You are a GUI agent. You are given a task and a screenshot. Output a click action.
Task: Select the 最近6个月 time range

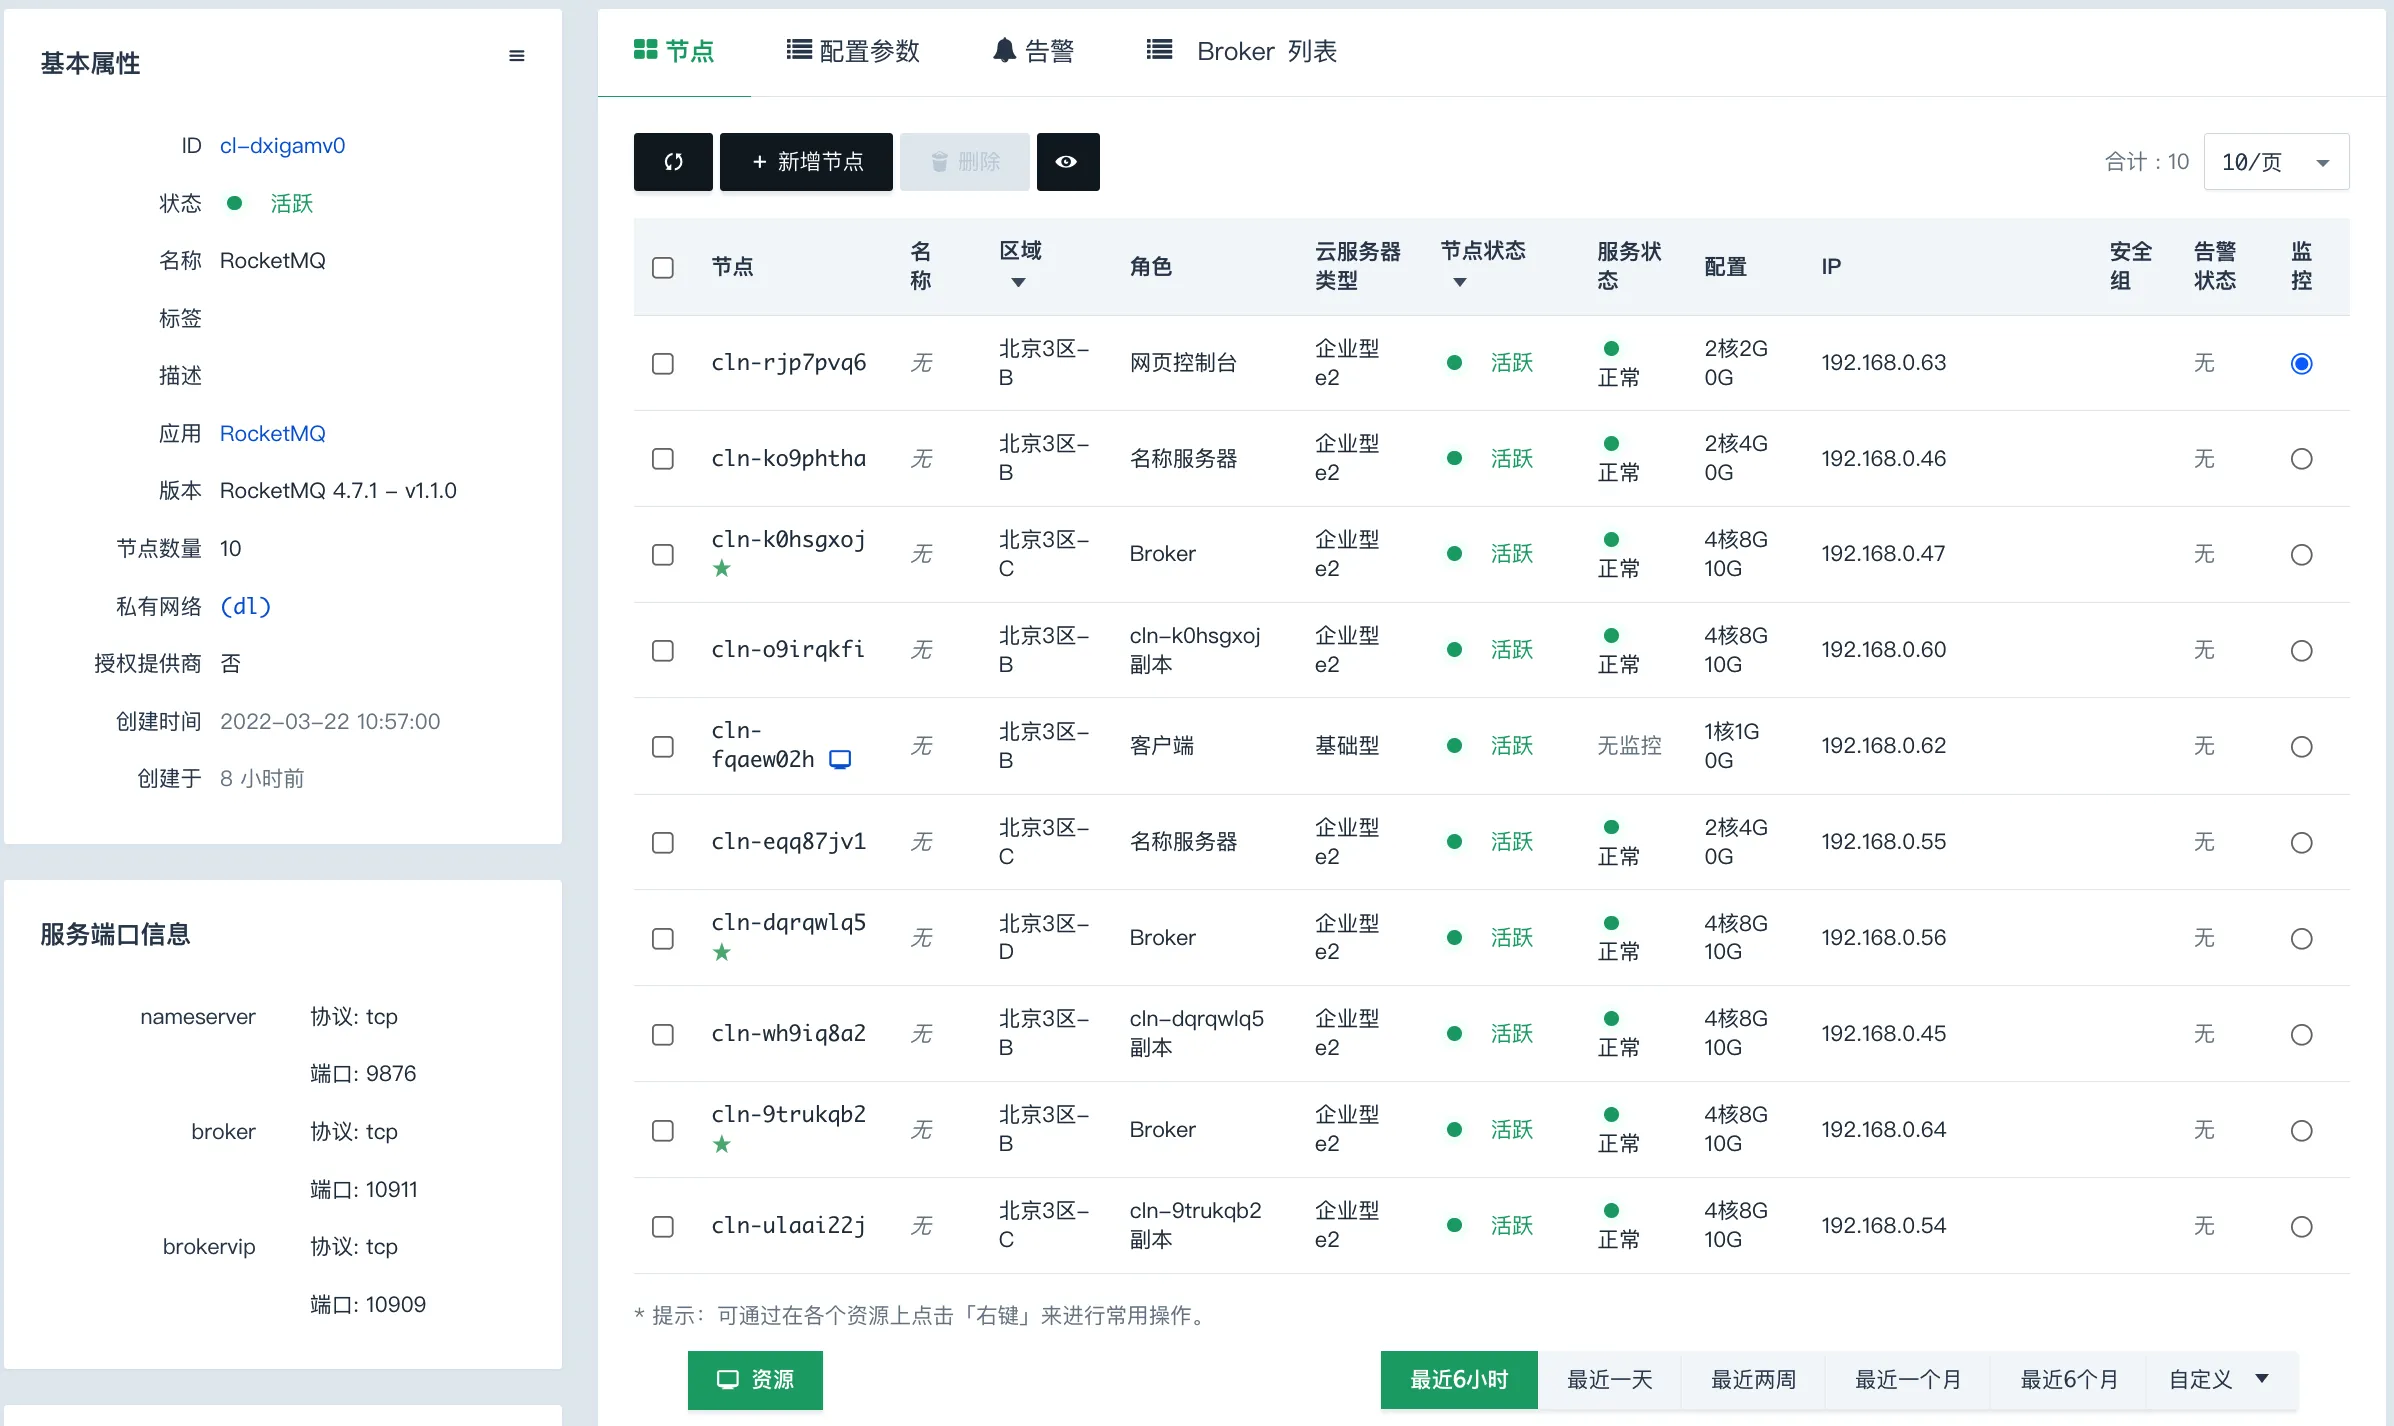tap(2069, 1380)
